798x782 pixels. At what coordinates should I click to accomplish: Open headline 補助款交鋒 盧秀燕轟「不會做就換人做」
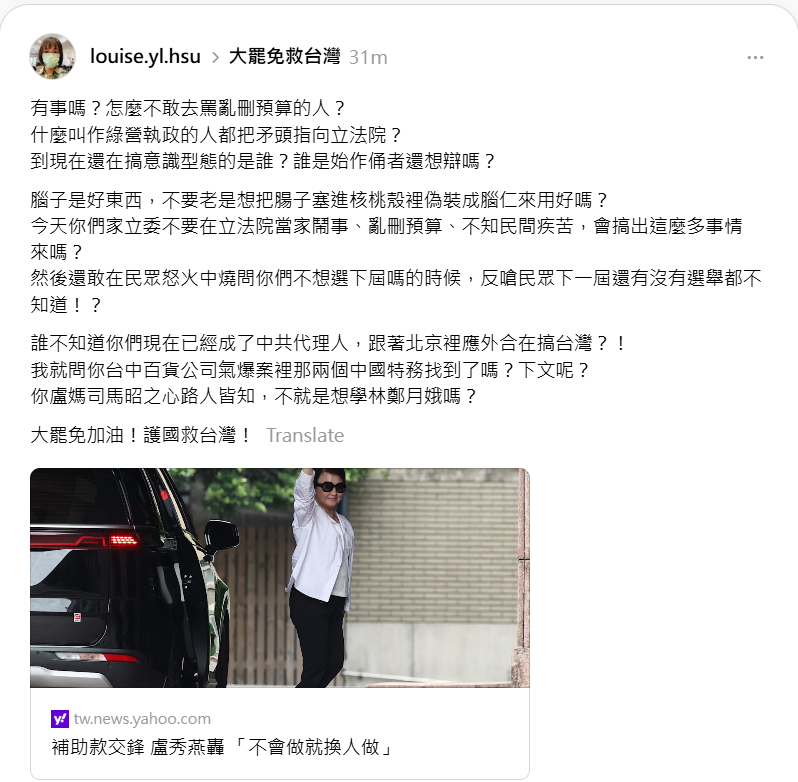[222, 747]
